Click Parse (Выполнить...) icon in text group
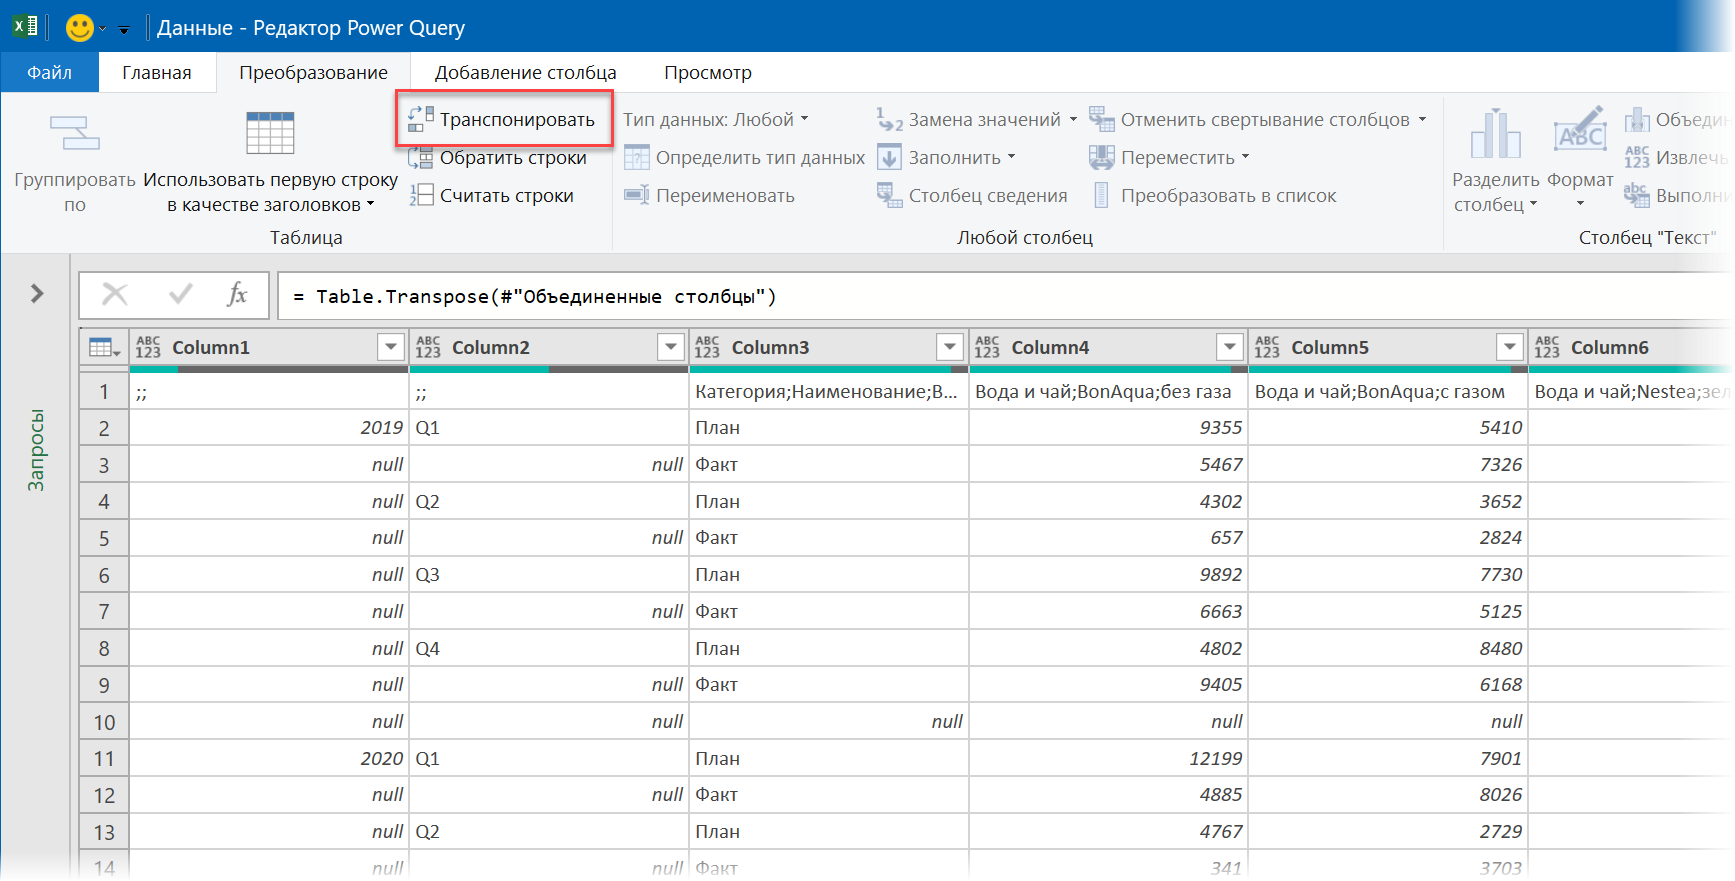 (1637, 195)
